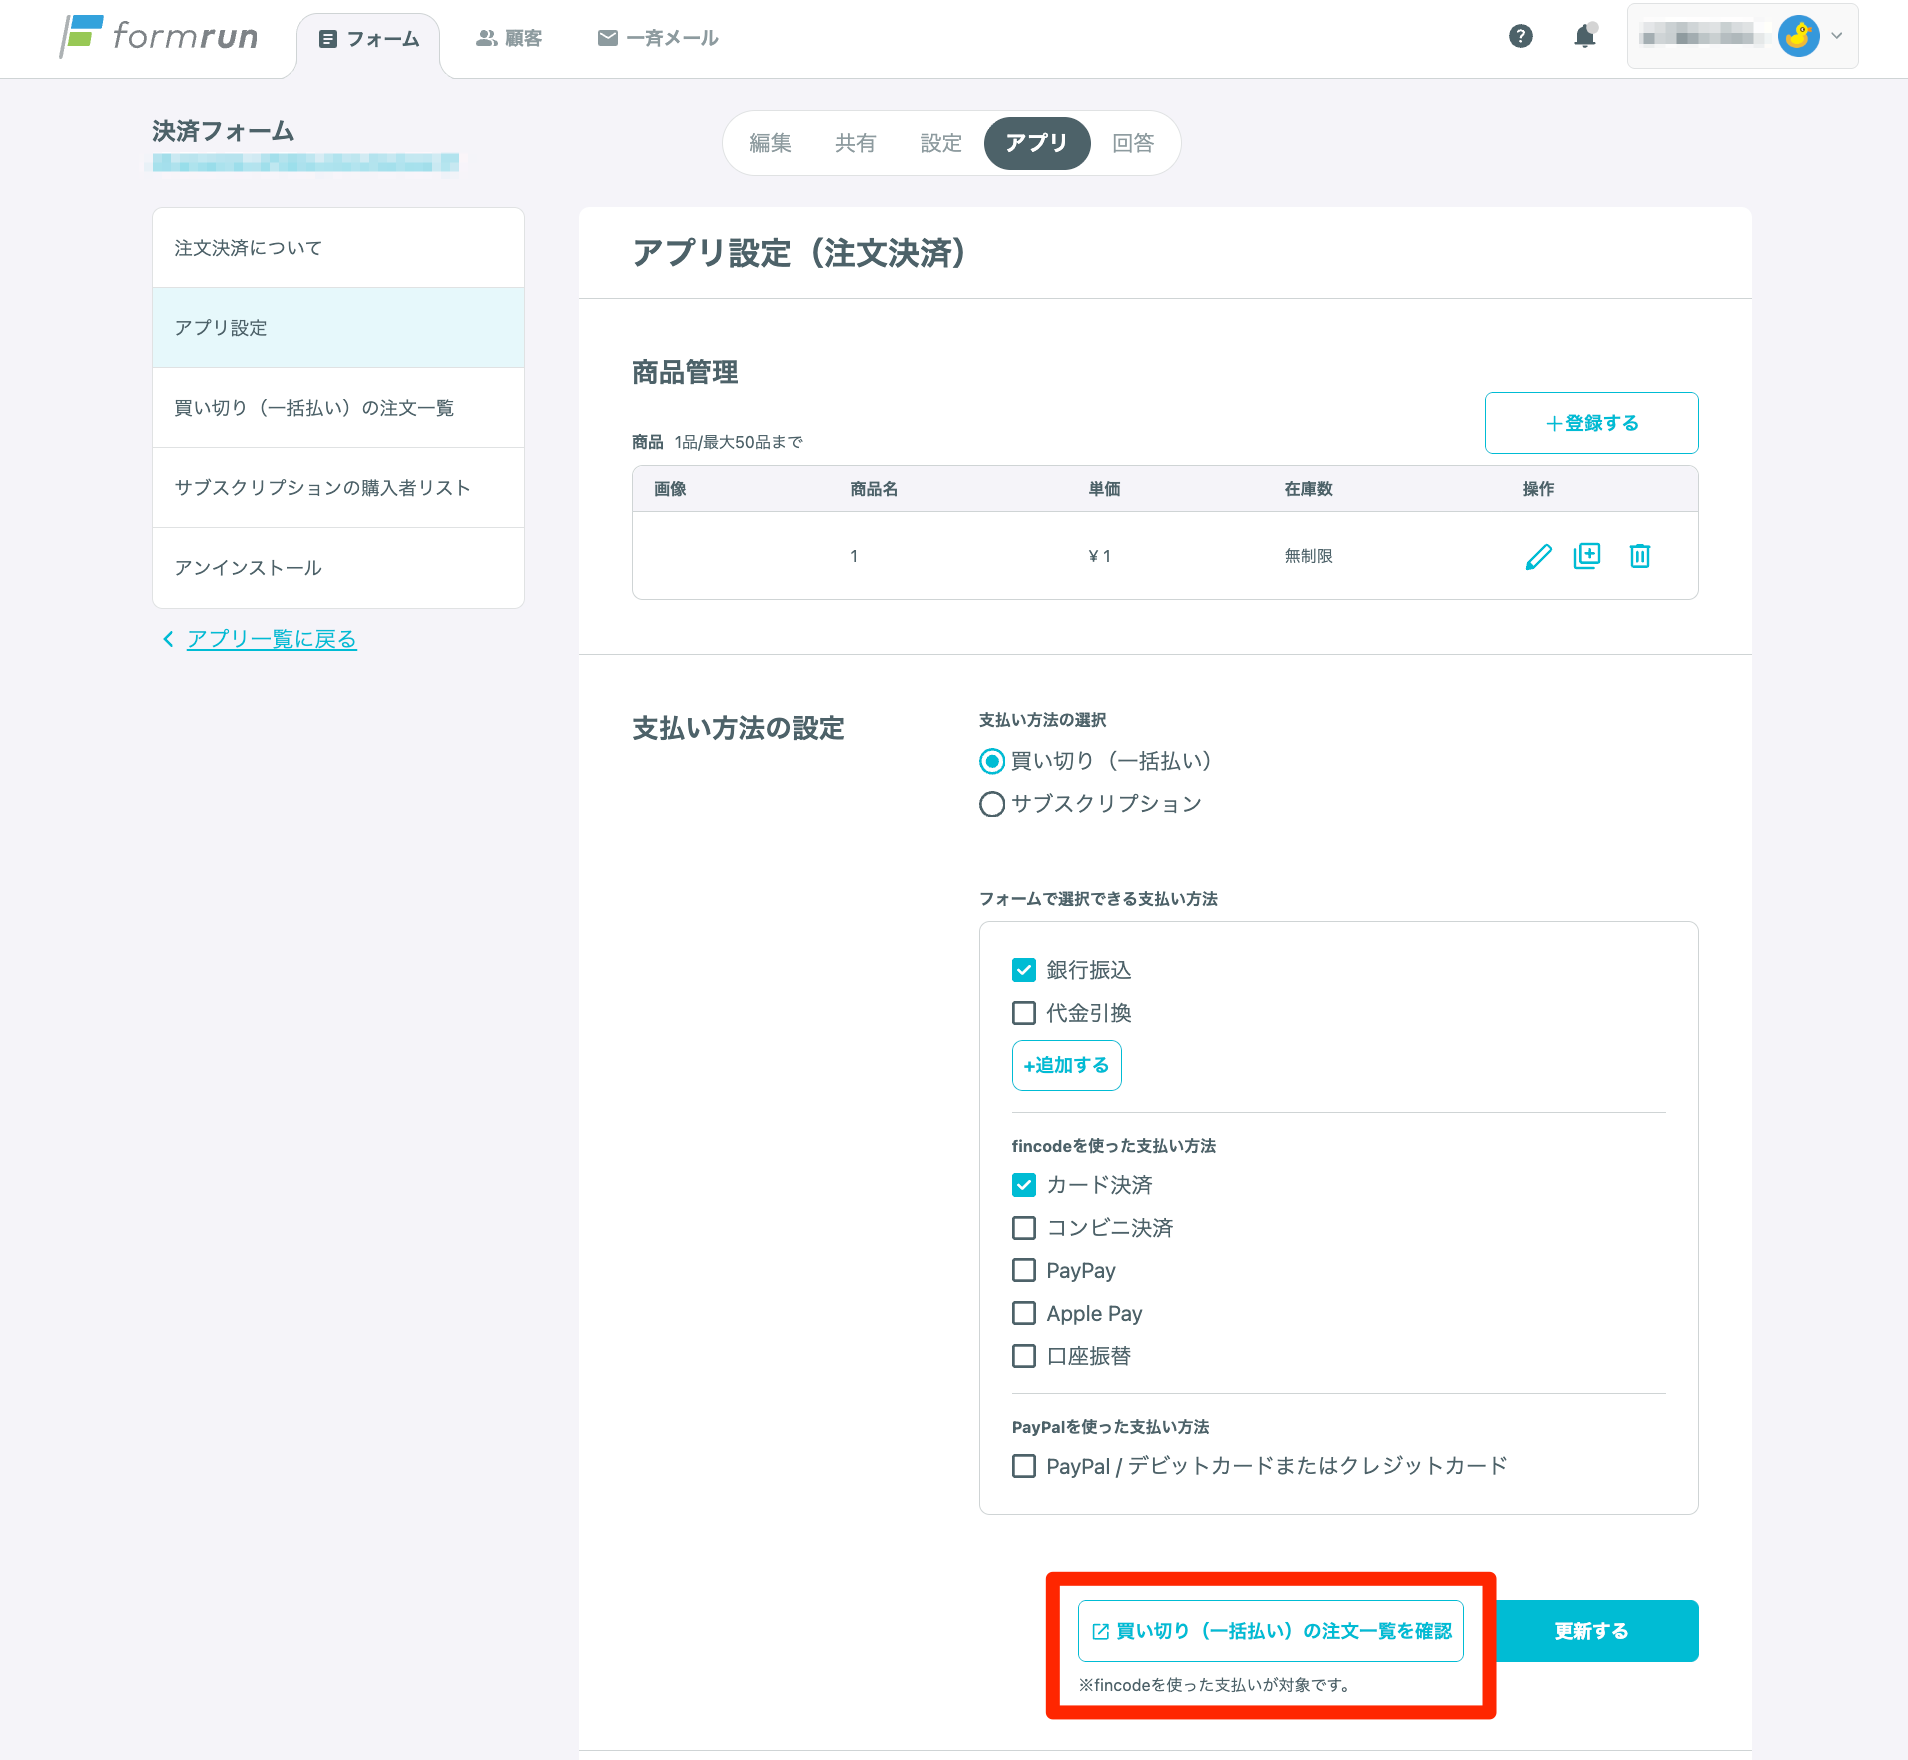
Task: Check the コンビニ決済 checkbox
Action: point(1024,1227)
